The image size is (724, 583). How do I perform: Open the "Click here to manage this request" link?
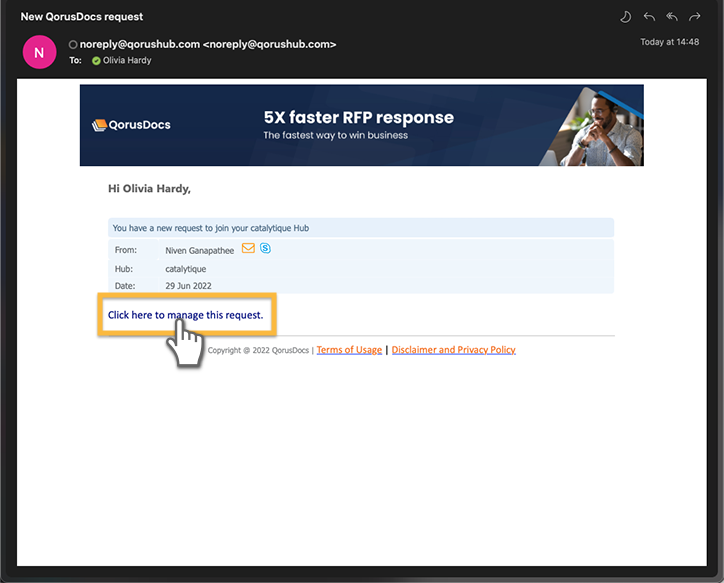point(185,315)
